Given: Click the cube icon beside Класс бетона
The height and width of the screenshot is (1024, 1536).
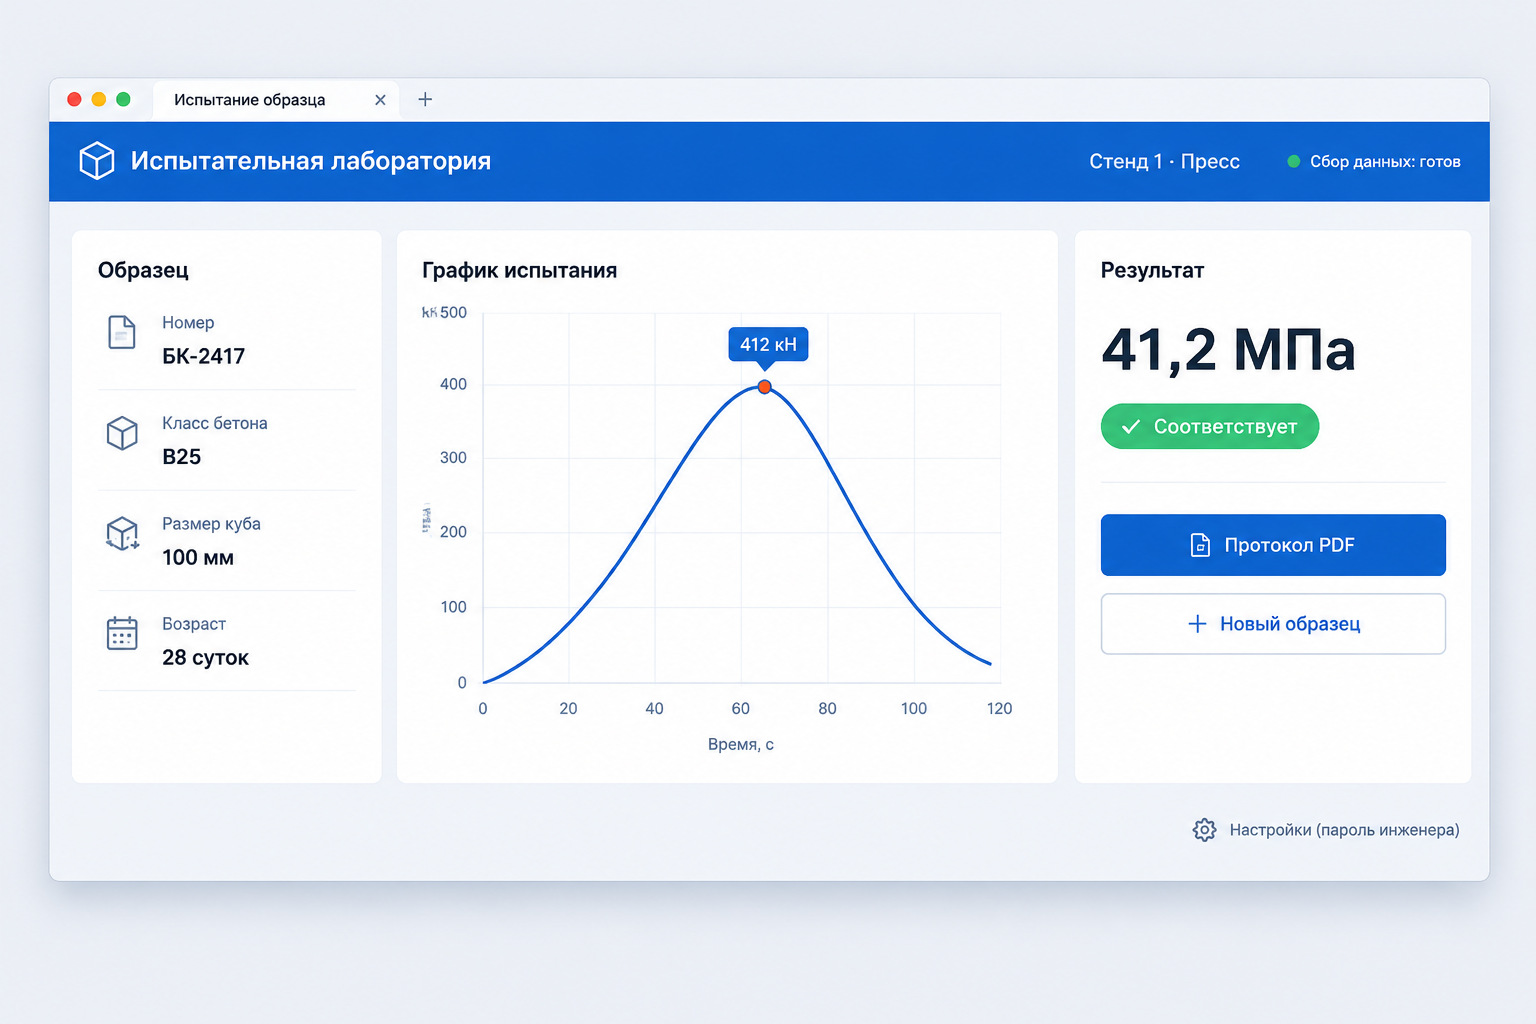Looking at the screenshot, I should click(x=122, y=433).
